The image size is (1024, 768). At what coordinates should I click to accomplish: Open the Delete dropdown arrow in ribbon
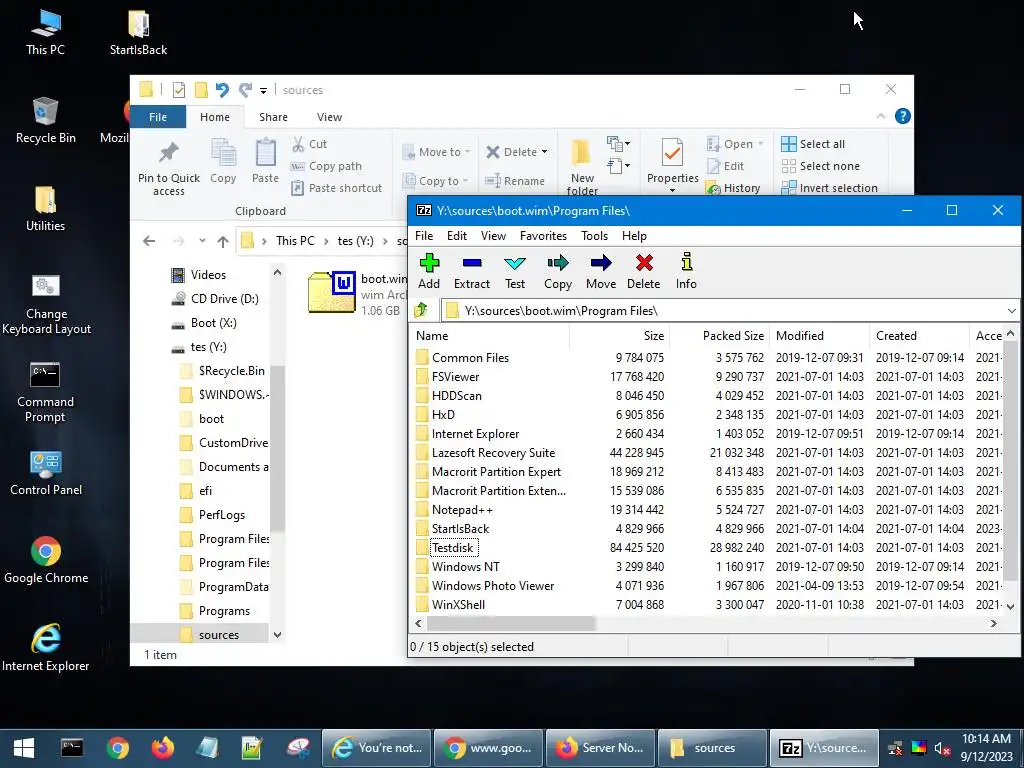tap(545, 152)
